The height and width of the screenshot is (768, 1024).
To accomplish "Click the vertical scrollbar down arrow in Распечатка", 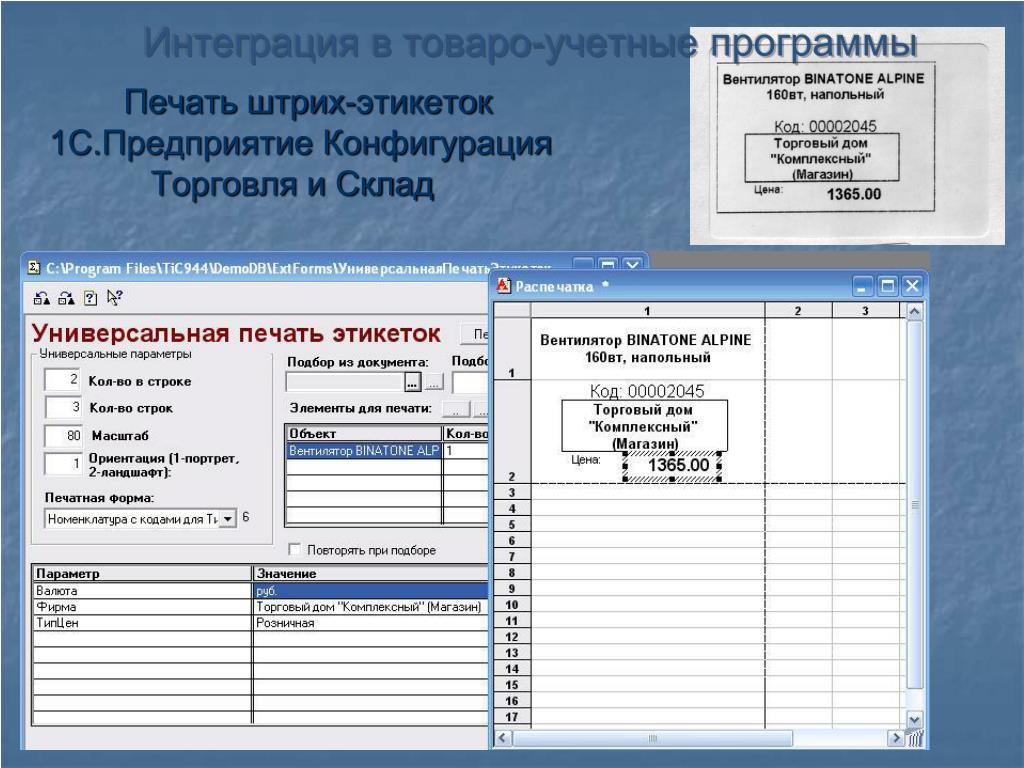I will [914, 719].
